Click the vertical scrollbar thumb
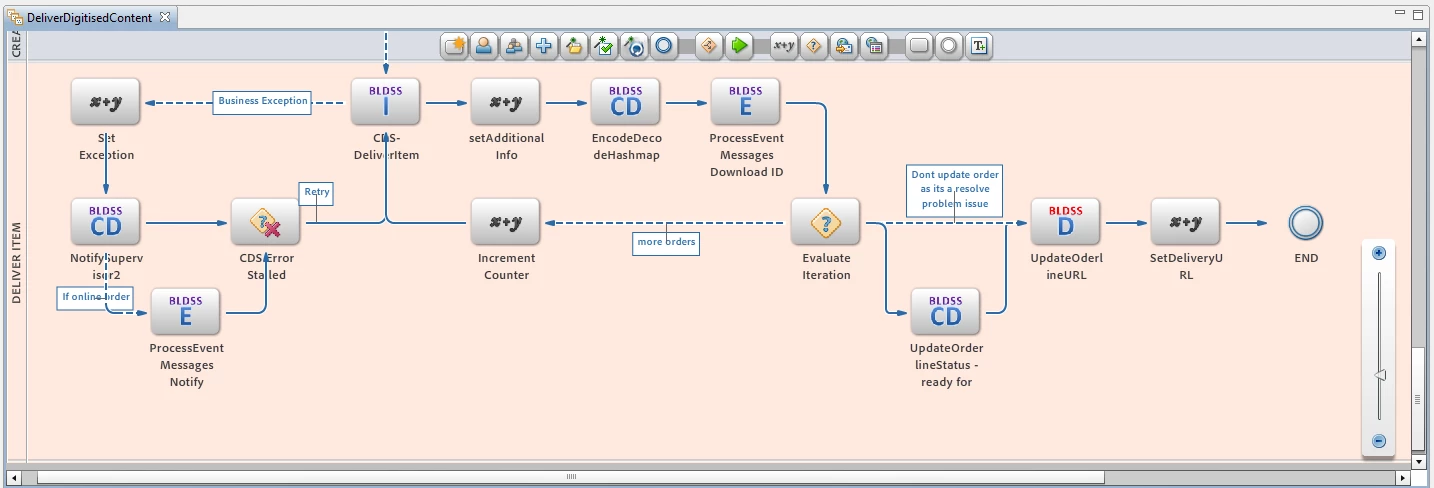1434x488 pixels. tap(1418, 399)
